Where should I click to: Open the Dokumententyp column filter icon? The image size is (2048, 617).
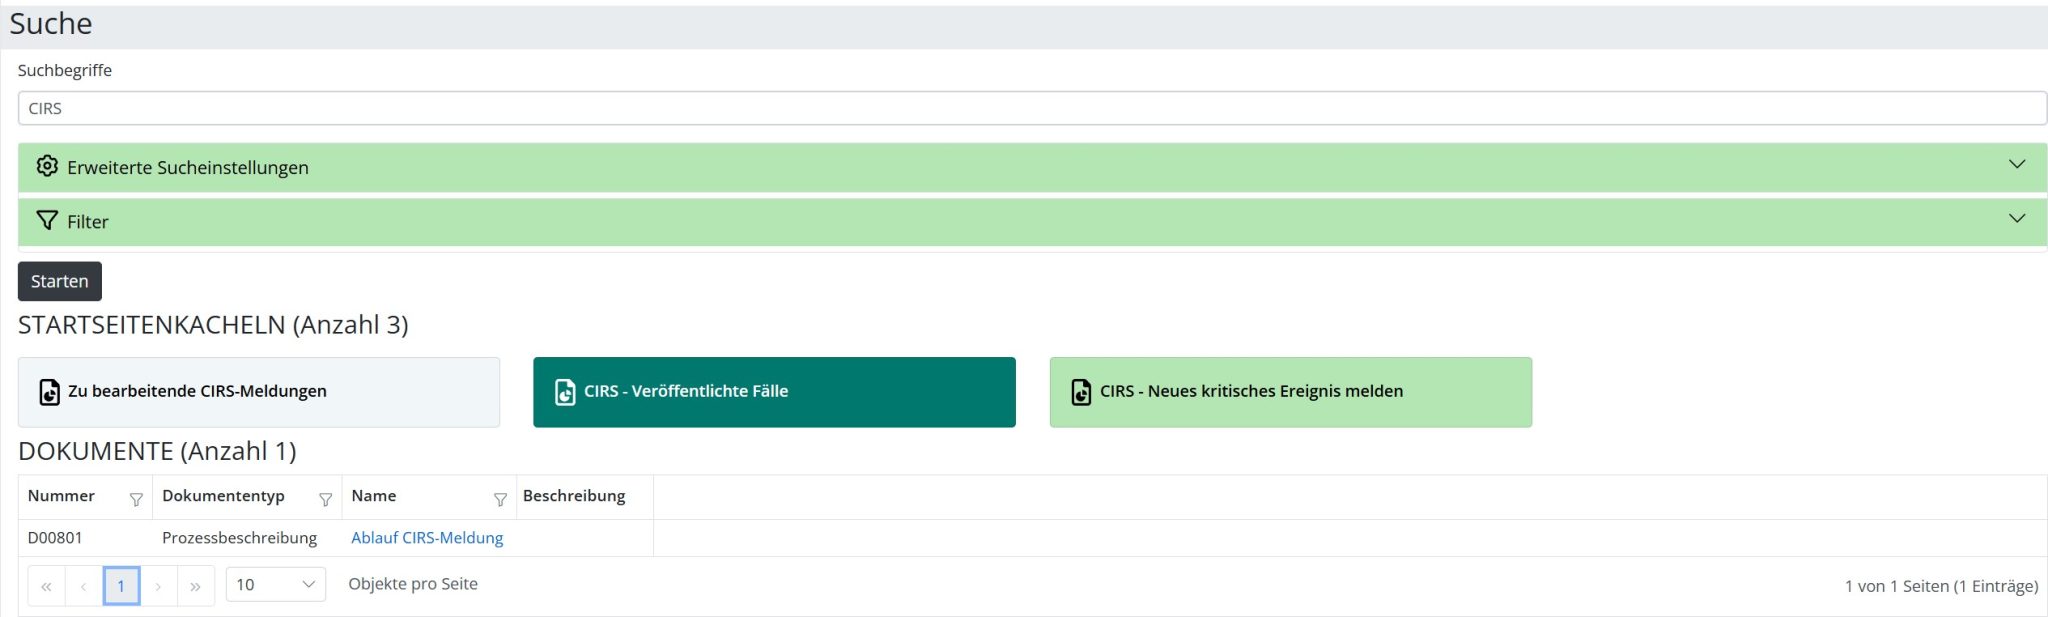(x=325, y=500)
